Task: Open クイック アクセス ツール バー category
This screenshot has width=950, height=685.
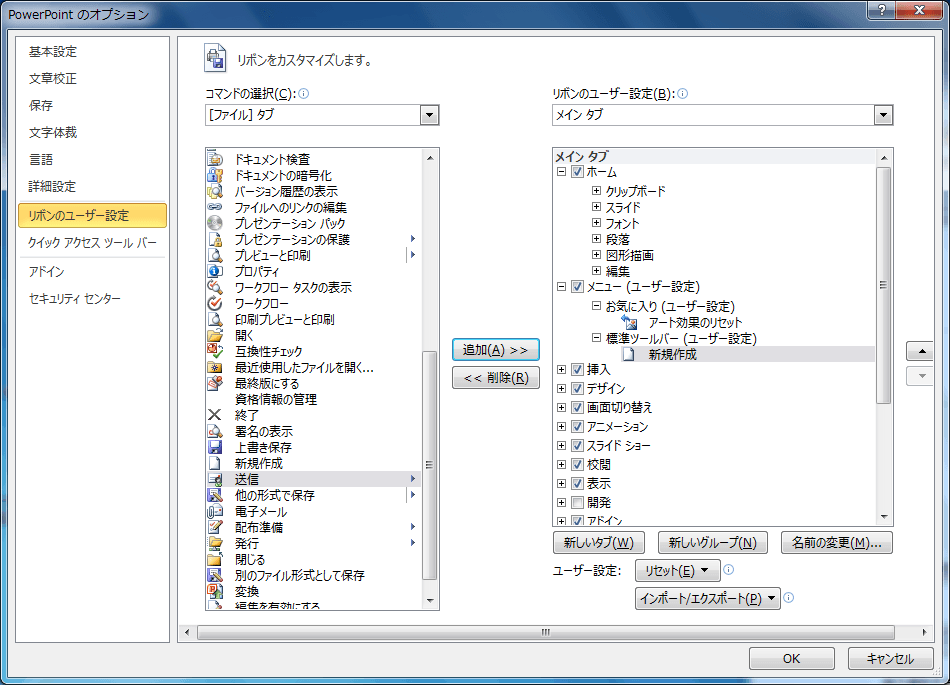Action: click(x=92, y=243)
